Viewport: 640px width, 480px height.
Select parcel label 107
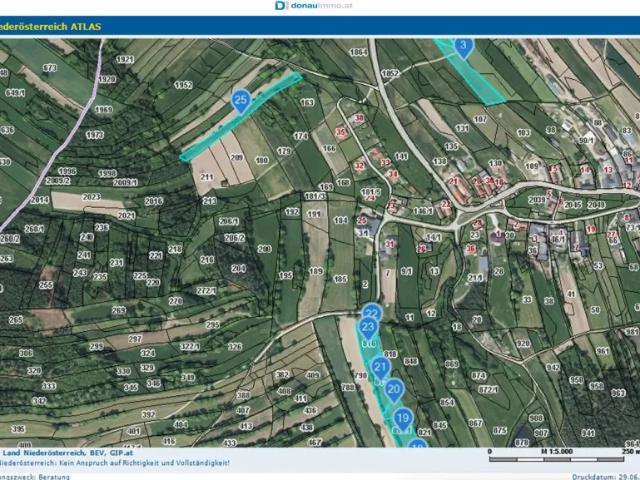click(x=480, y=120)
